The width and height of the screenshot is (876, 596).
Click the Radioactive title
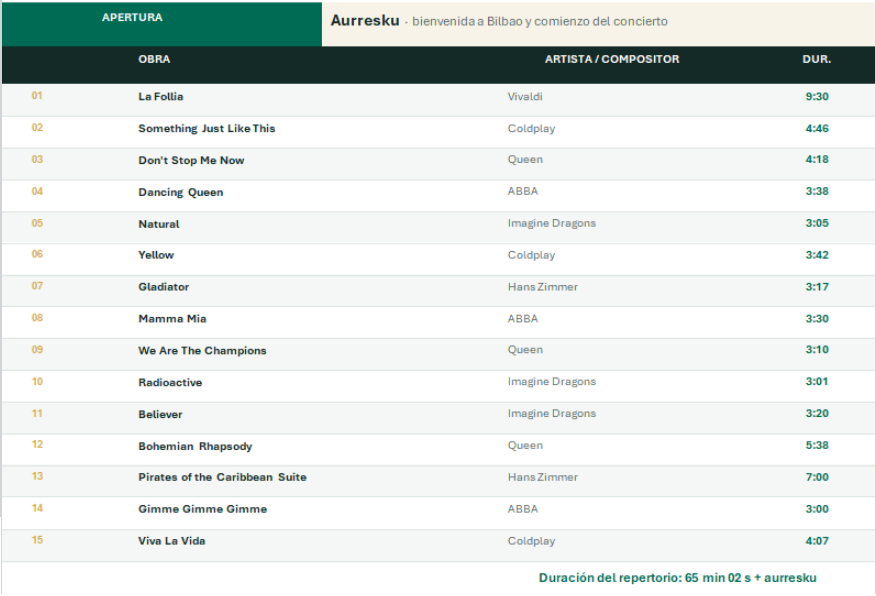(170, 382)
